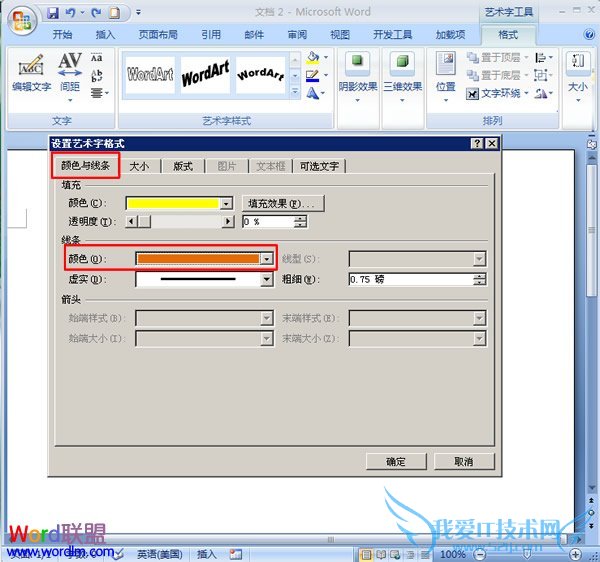Redo the last action

[96, 13]
